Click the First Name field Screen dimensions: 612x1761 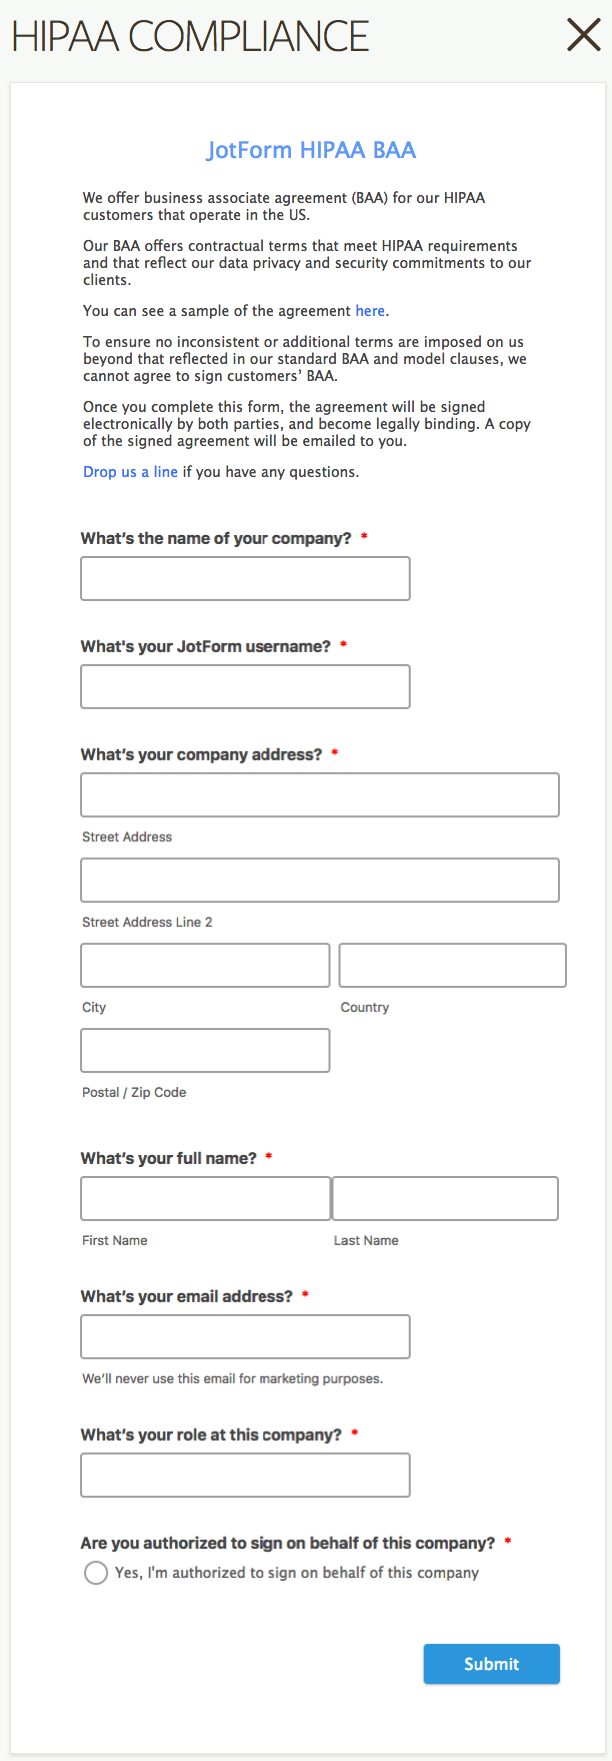tap(205, 1198)
